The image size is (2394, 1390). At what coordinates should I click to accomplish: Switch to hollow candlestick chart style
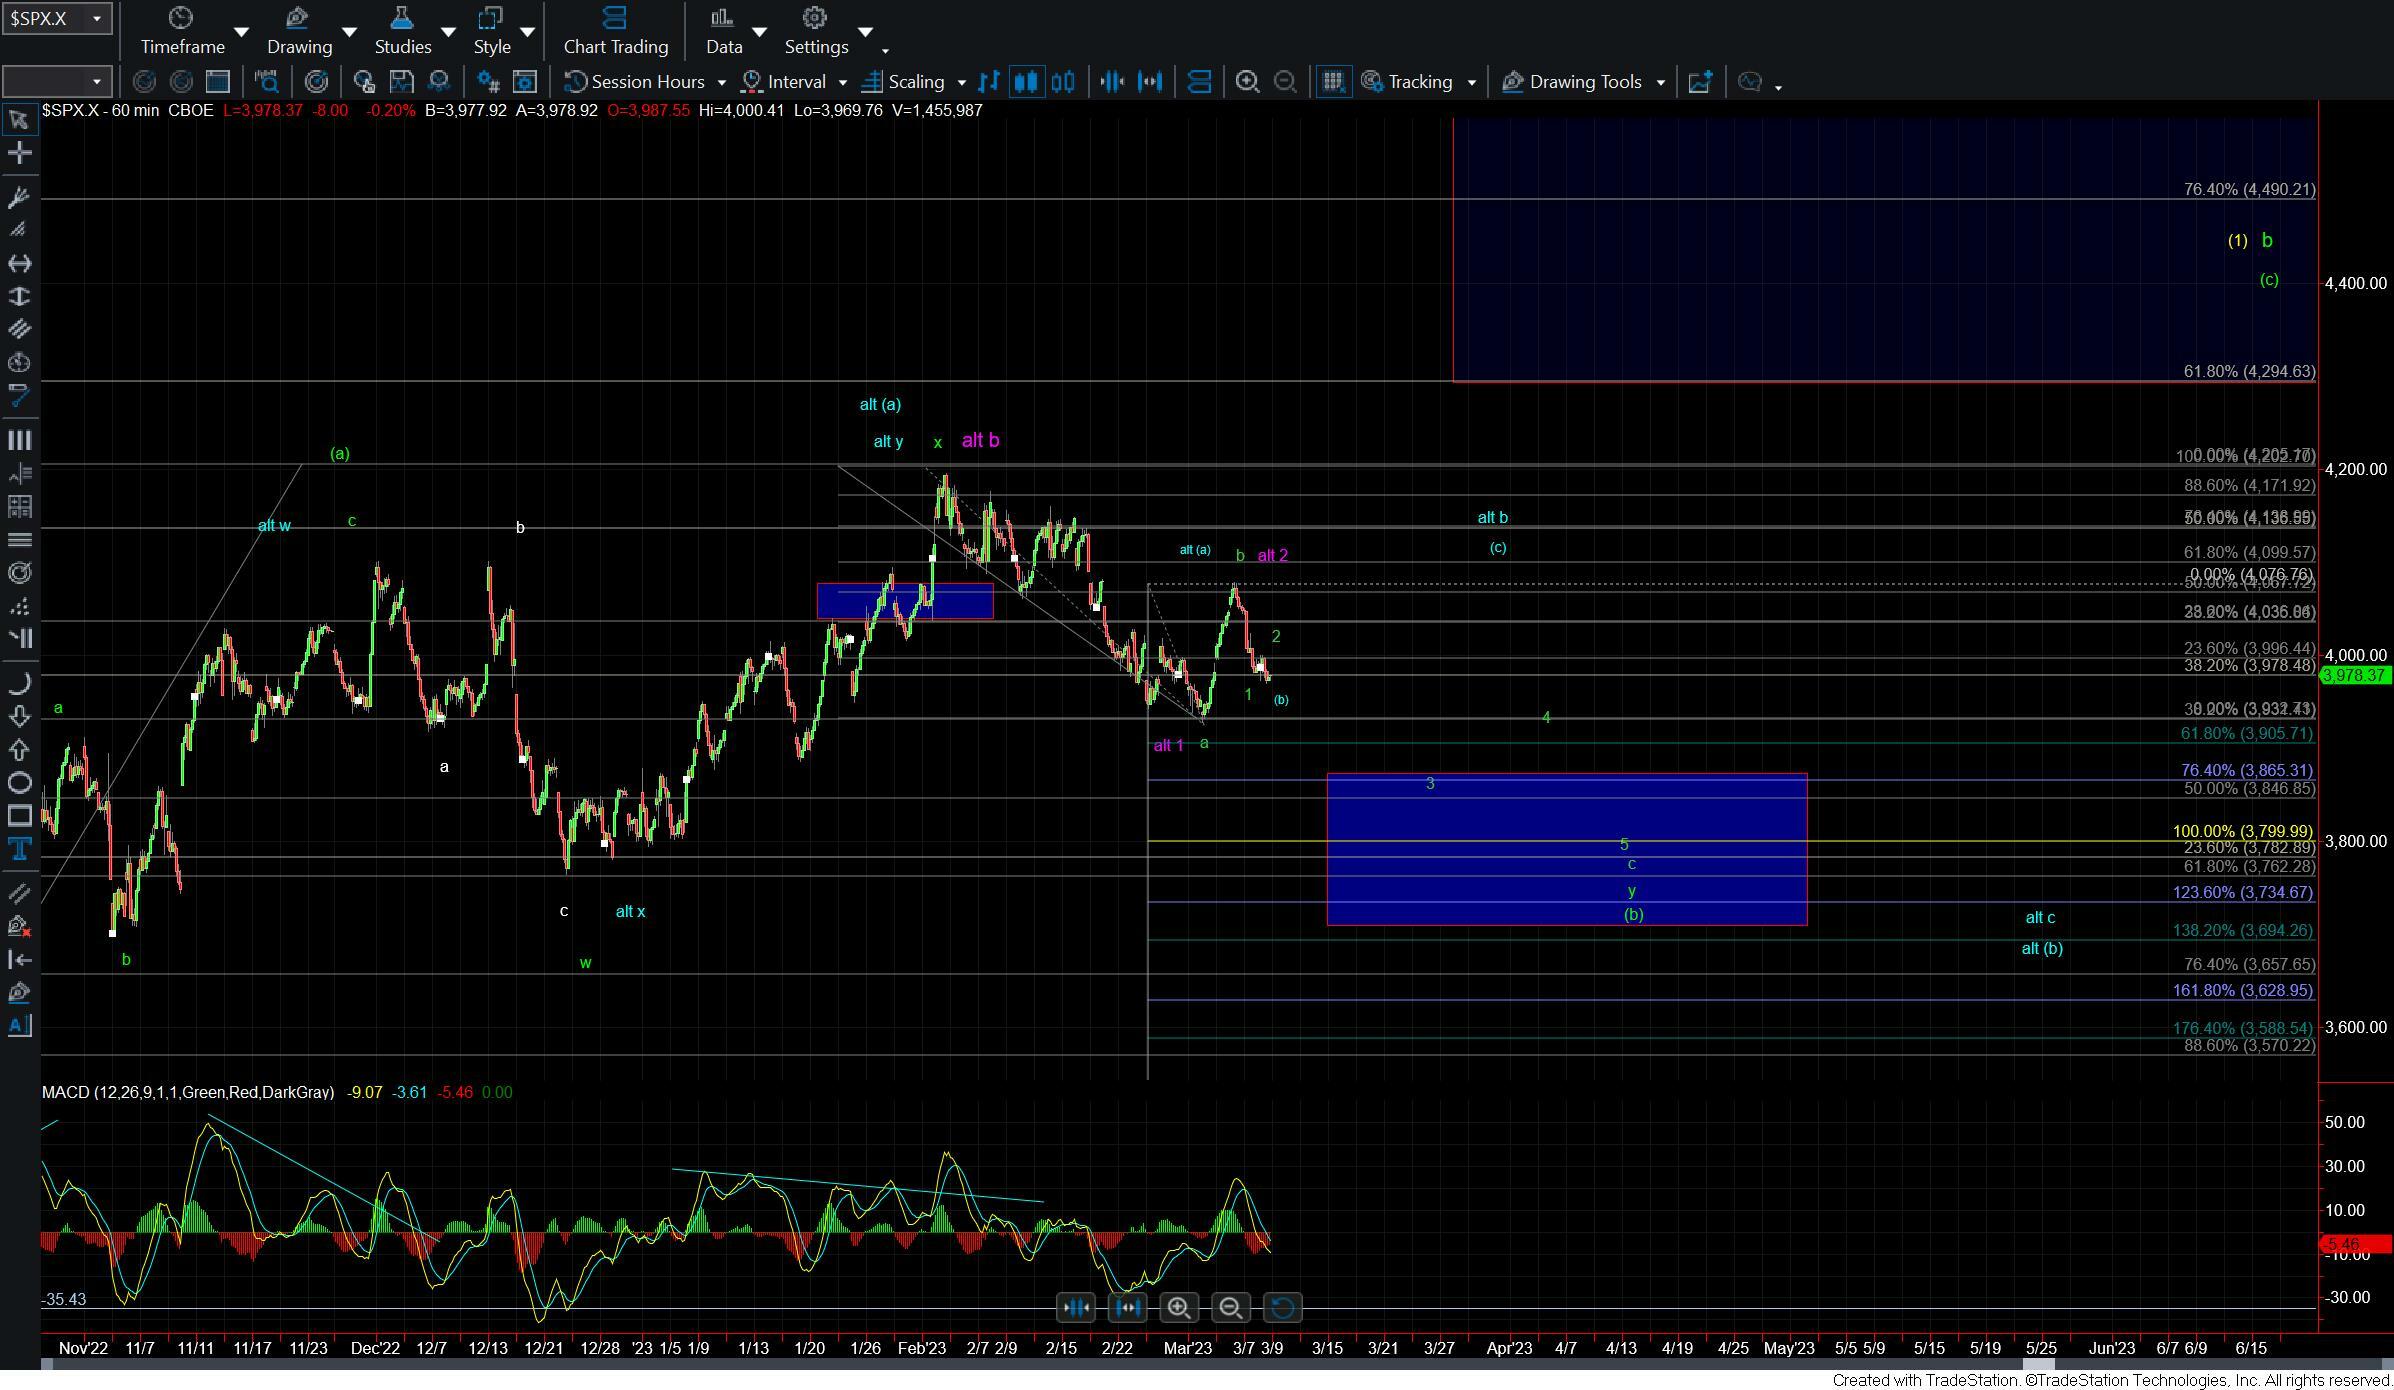1063,82
